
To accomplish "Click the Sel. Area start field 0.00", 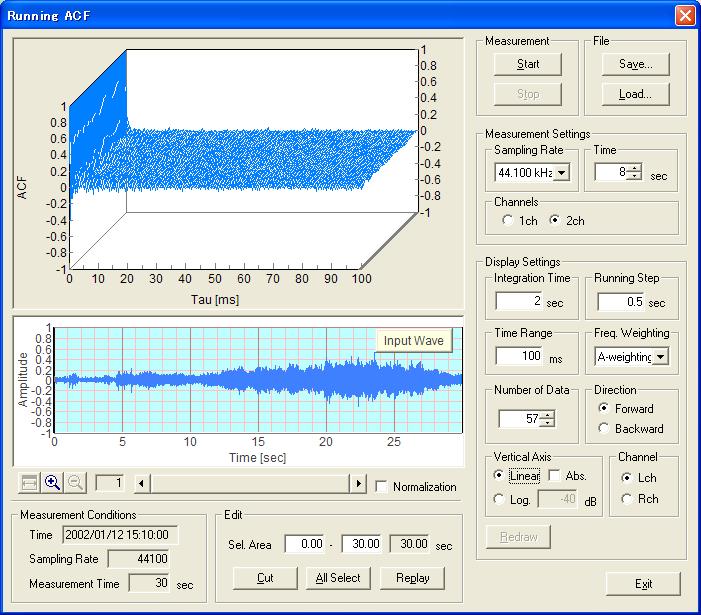I will pyautogui.click(x=304, y=543).
